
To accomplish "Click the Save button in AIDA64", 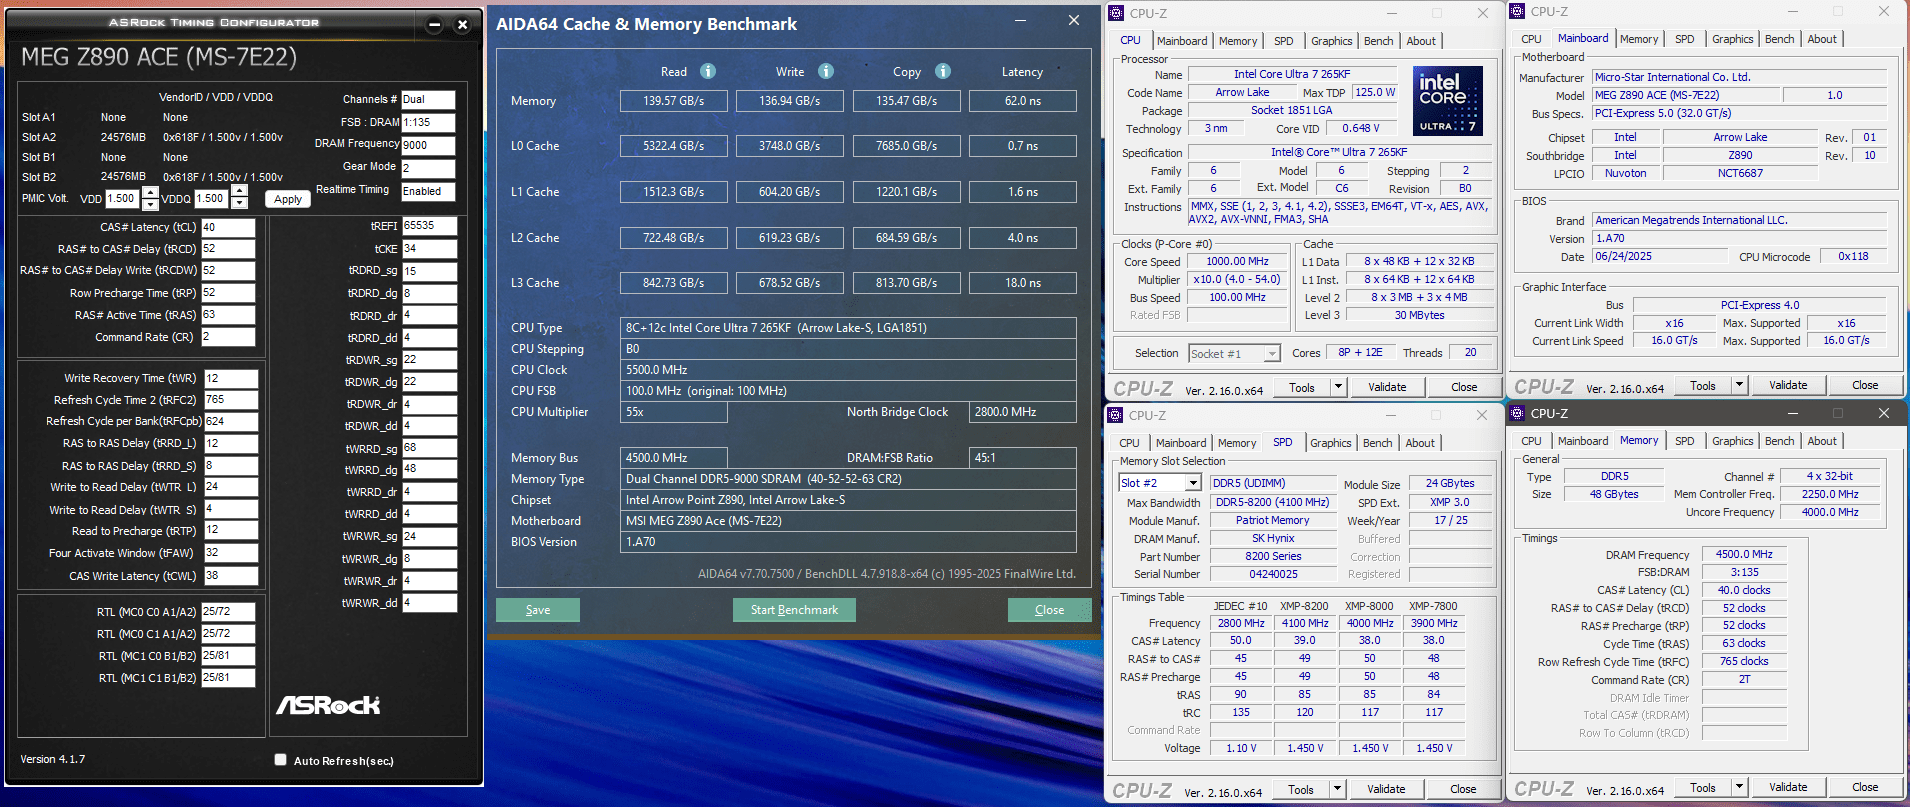I will 538,610.
